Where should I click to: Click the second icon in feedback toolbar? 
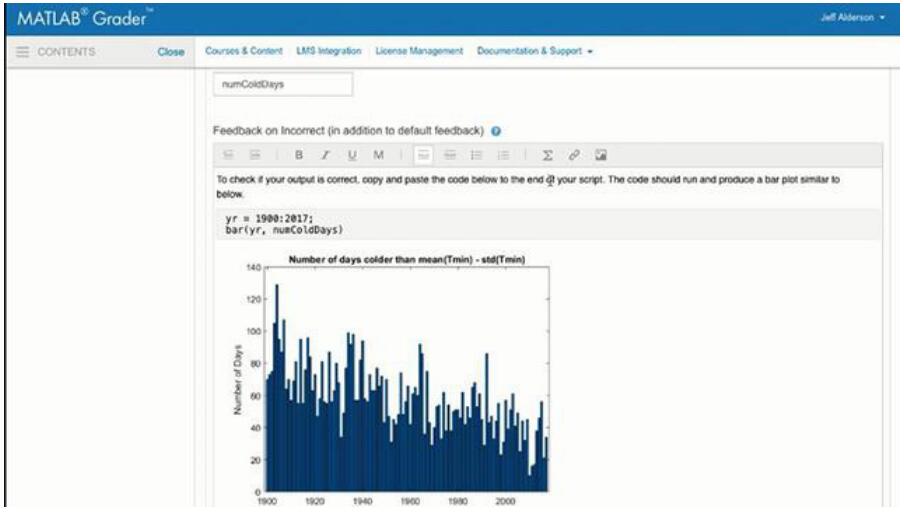point(254,155)
